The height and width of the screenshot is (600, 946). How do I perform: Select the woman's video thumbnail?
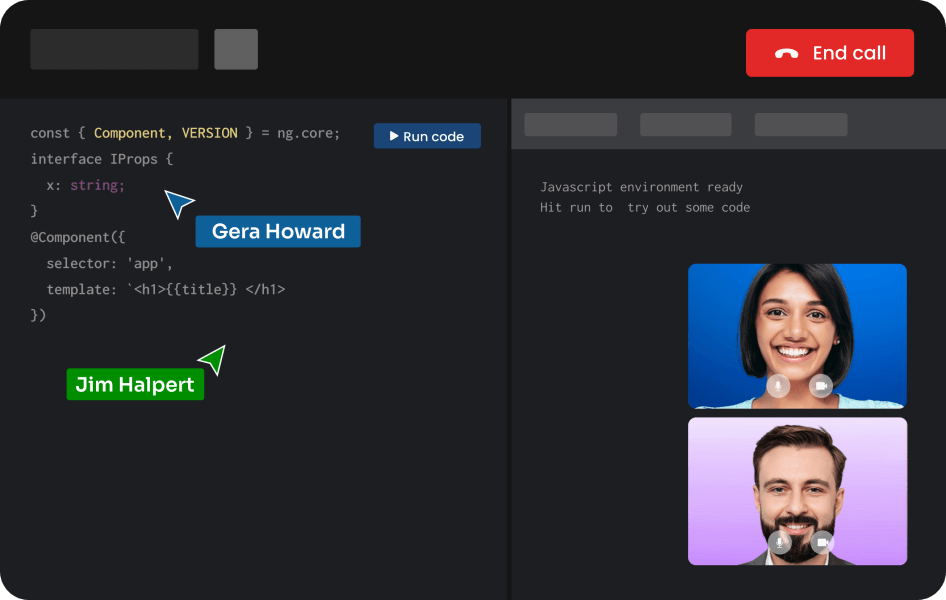point(797,336)
